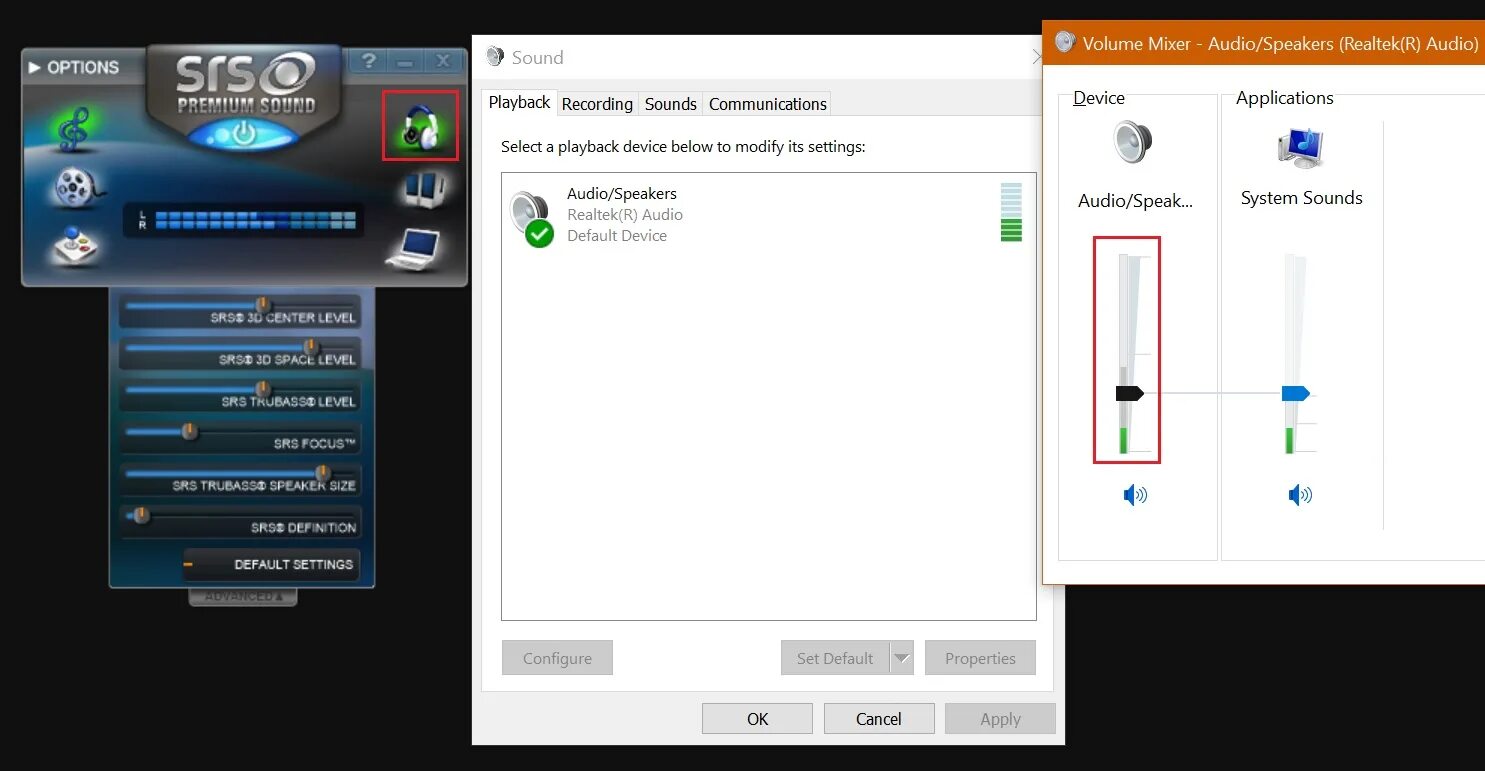Switch to the Sounds tab
1485x771 pixels.
tap(670, 104)
